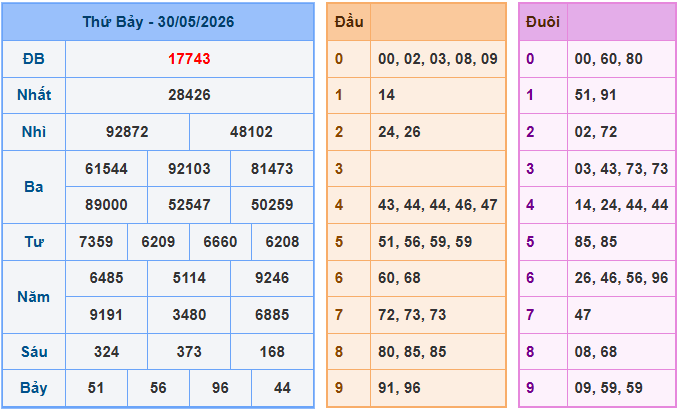The width and height of the screenshot is (678, 411).
Task: Click the 'Đuôi' column header
Action: click(543, 22)
